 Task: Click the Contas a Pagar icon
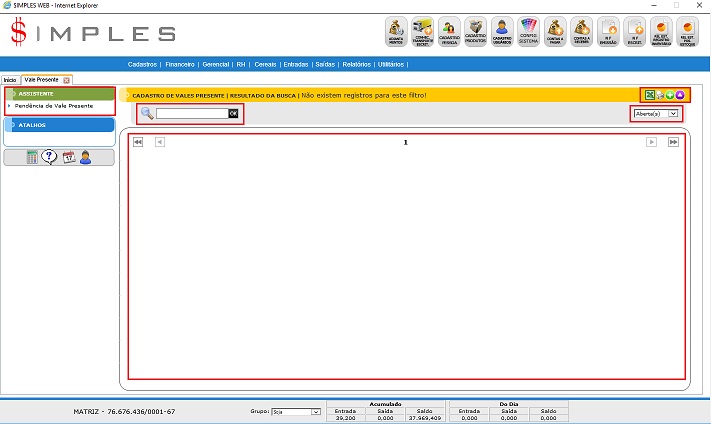555,32
